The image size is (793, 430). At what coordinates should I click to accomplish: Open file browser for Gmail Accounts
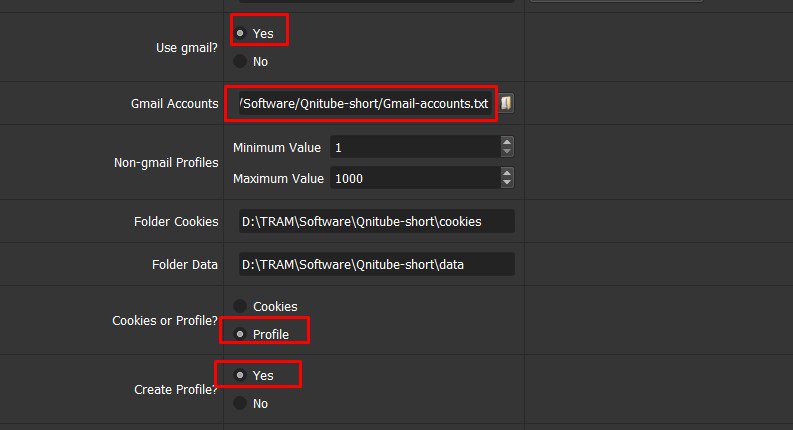click(x=506, y=103)
